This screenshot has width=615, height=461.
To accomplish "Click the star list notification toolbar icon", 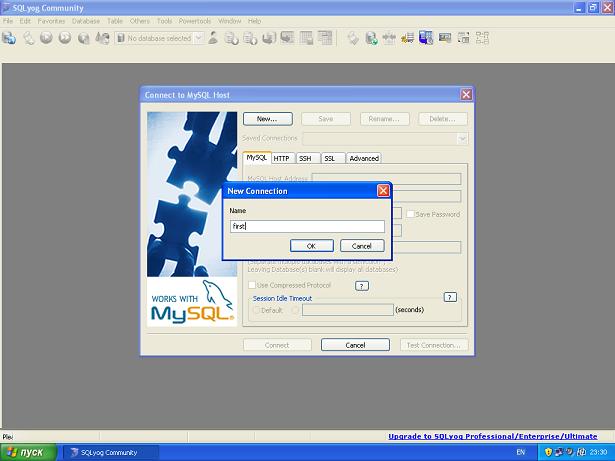I will 408,38.
